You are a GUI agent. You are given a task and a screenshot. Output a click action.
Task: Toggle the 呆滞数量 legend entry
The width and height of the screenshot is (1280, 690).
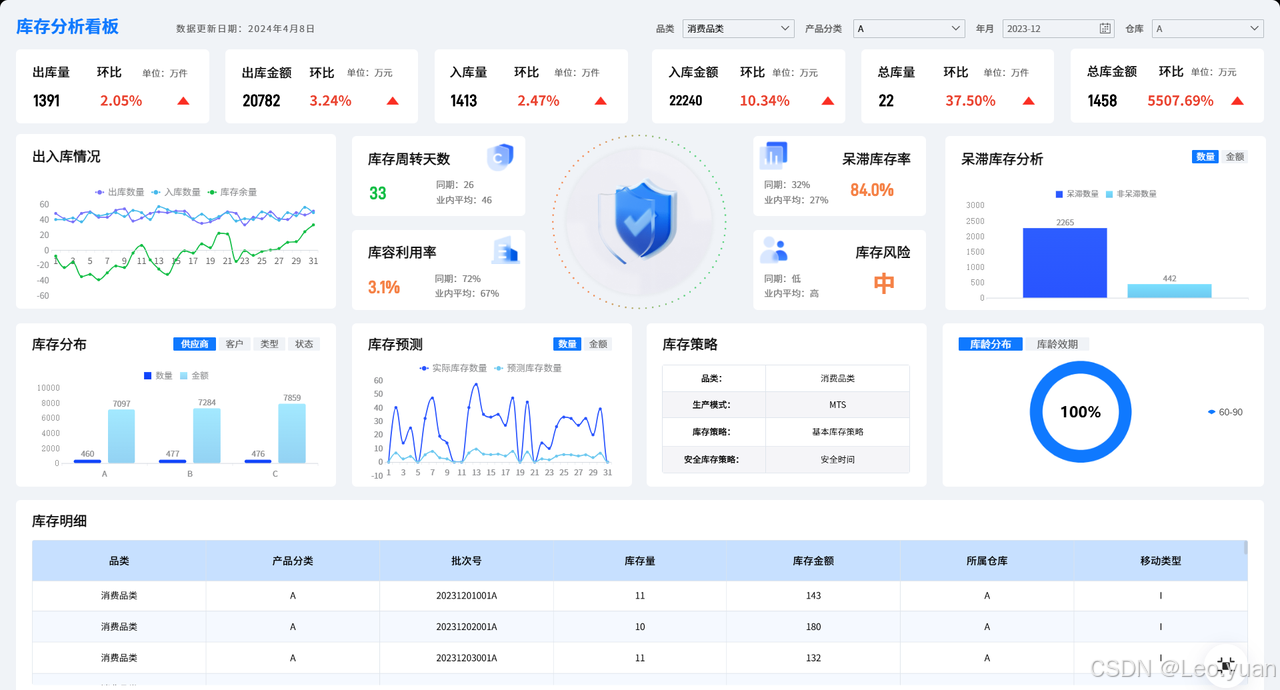click(x=1077, y=194)
